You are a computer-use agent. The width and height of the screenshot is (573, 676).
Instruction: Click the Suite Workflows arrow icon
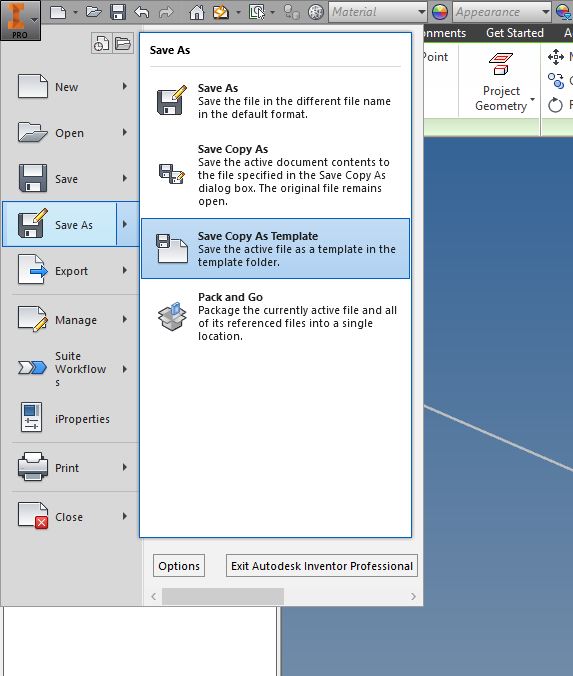[x=32, y=367]
